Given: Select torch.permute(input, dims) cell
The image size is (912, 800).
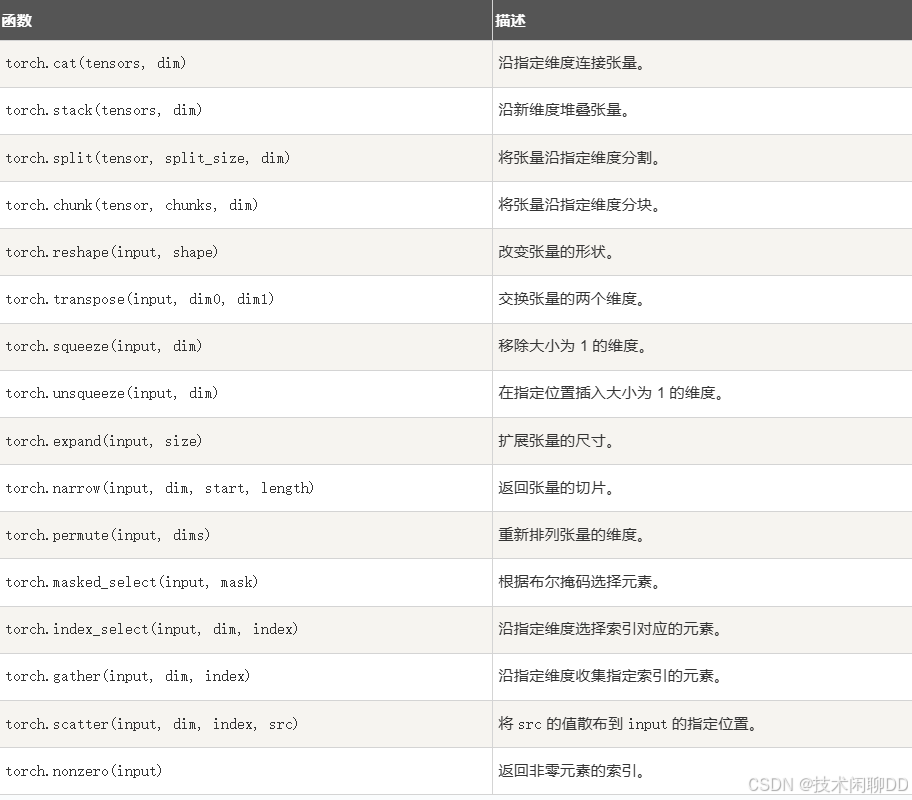Looking at the screenshot, I should coord(245,535).
